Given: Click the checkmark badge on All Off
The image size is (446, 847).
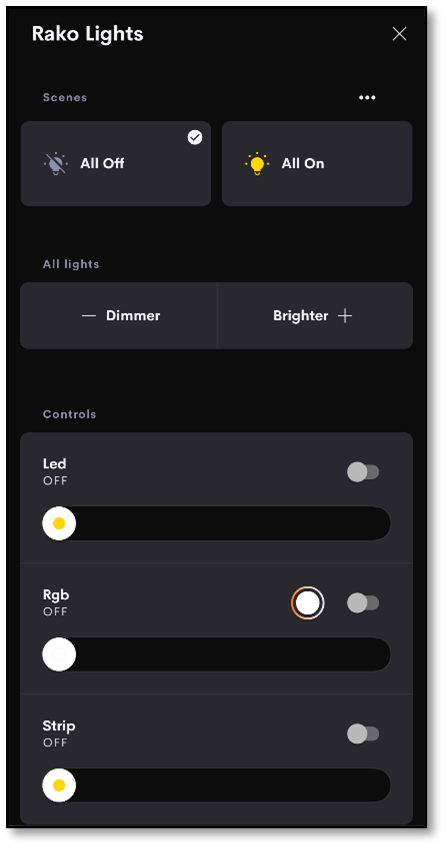Looking at the screenshot, I should (195, 138).
